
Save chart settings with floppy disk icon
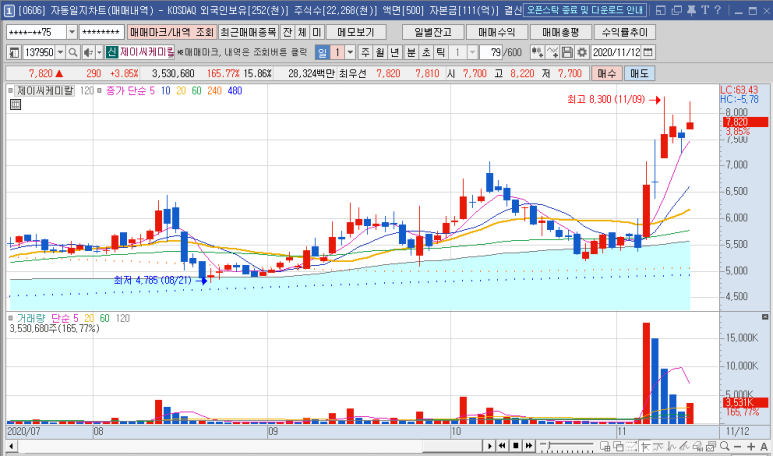567,52
